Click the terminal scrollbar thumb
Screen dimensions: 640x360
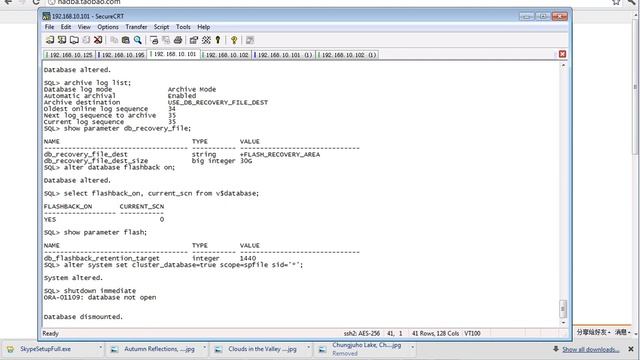563,309
